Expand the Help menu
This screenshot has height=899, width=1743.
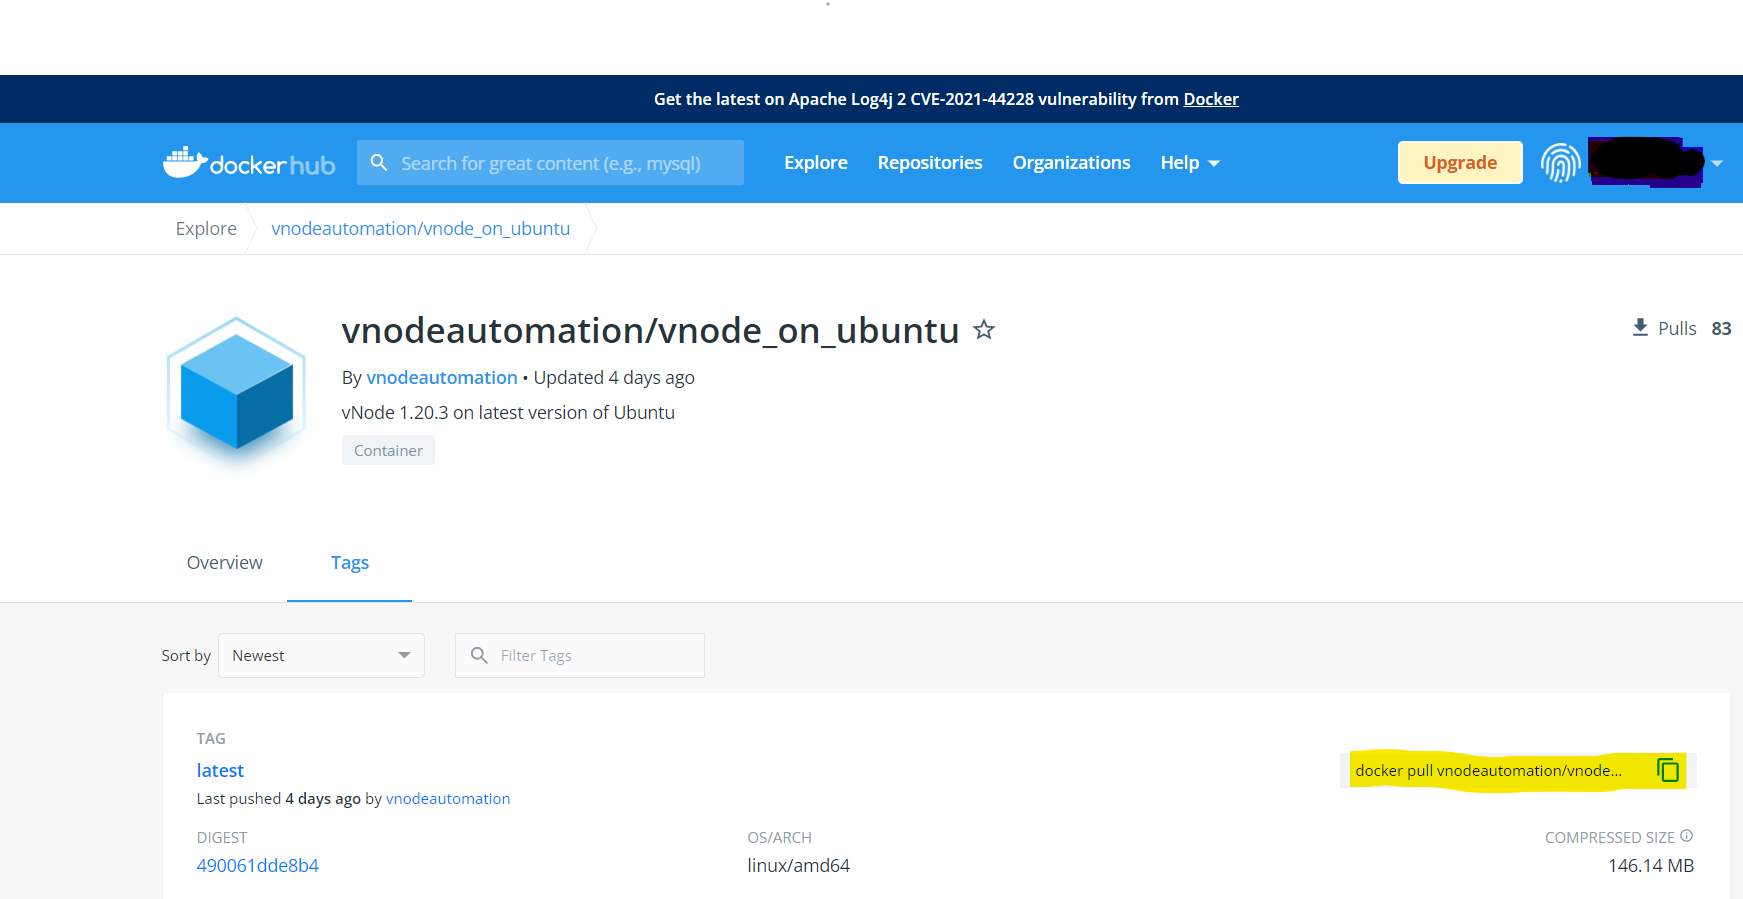1190,163
